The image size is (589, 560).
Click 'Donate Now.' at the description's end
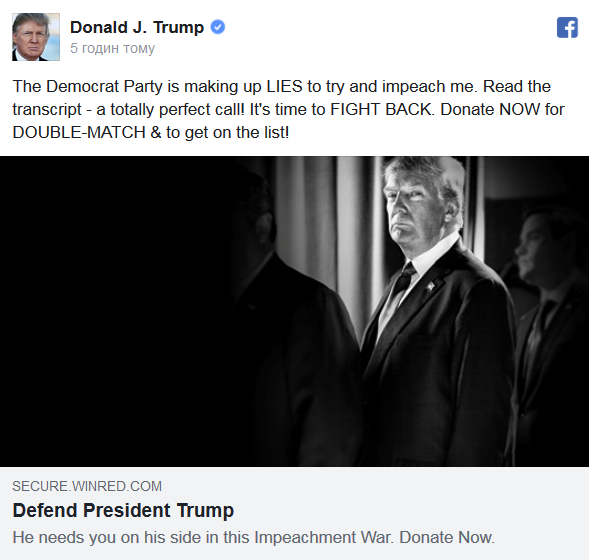(x=447, y=537)
